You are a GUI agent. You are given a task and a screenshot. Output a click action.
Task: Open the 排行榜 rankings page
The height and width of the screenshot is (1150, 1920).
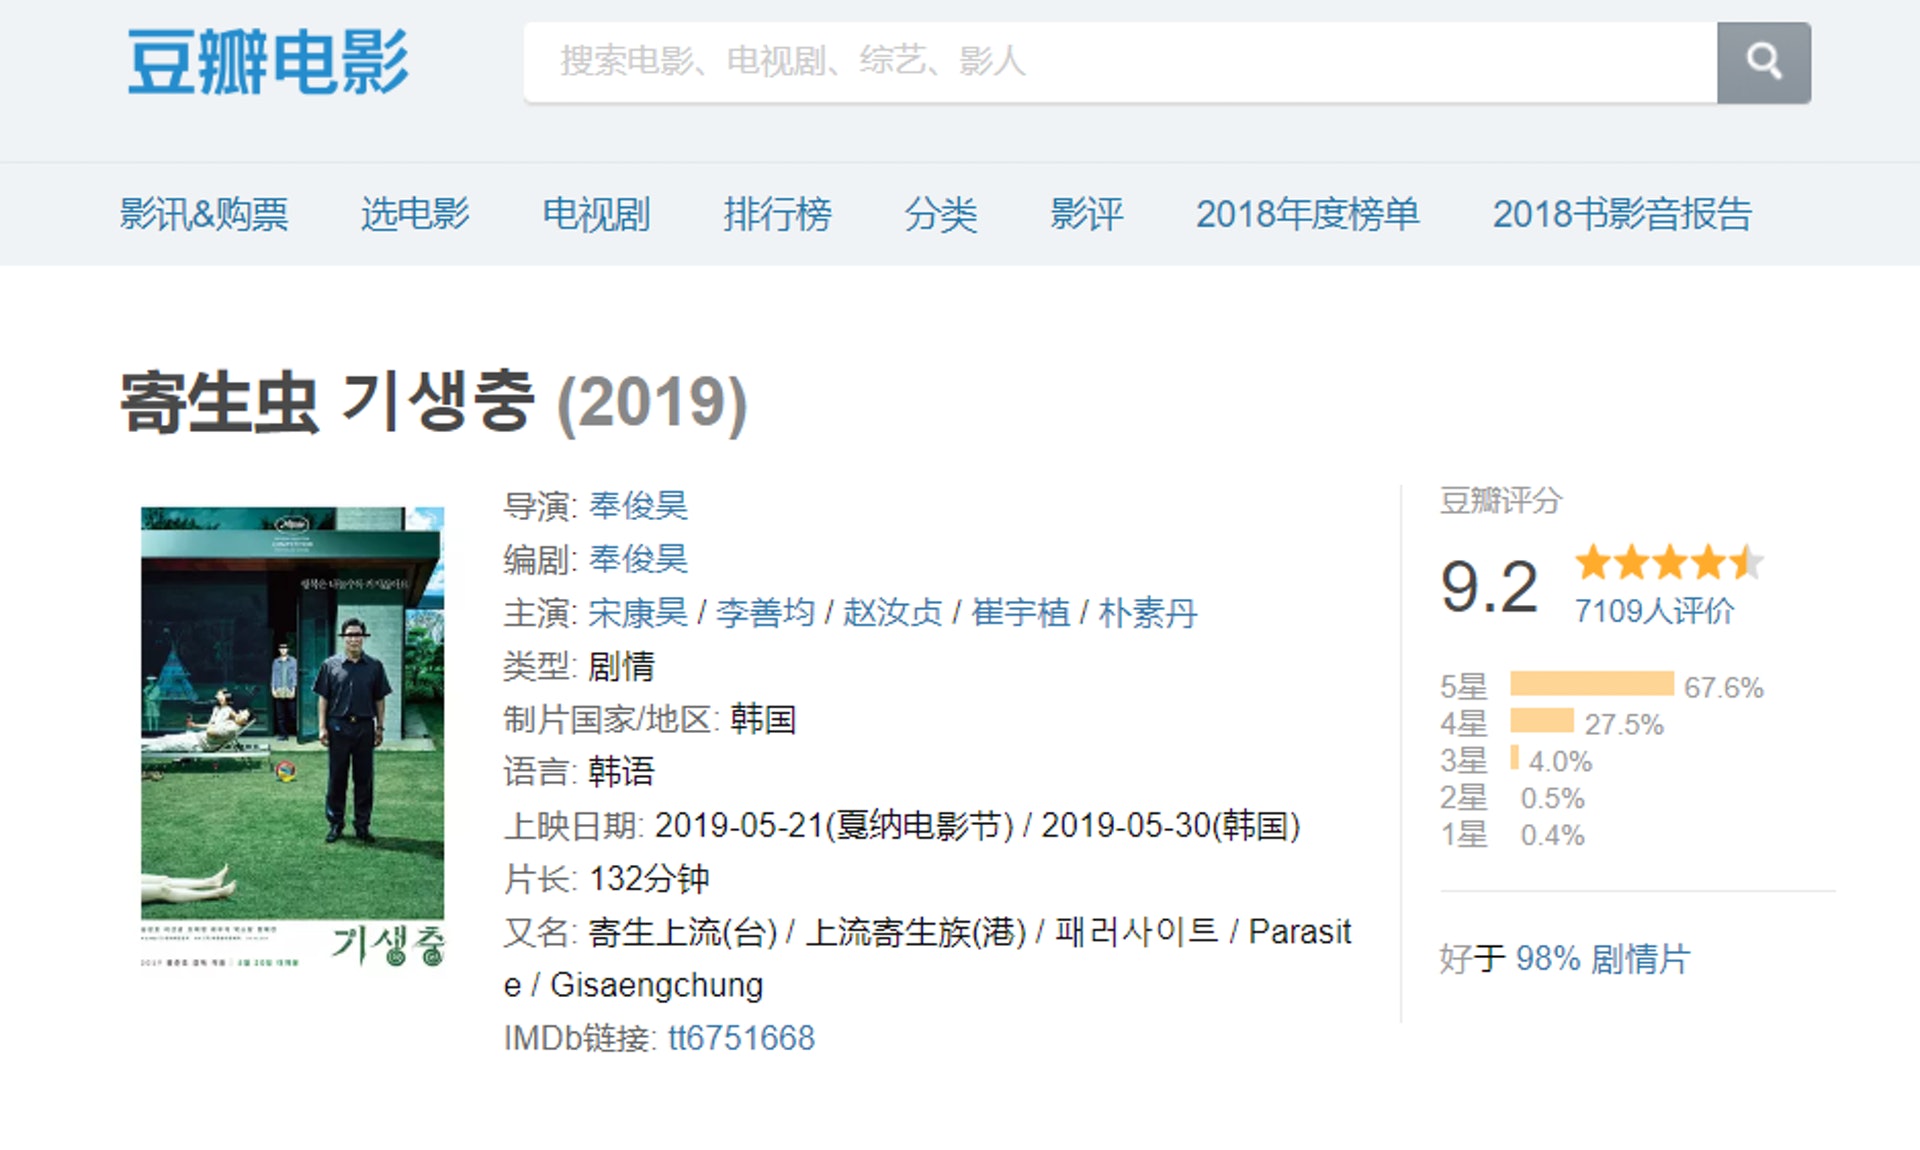point(777,214)
